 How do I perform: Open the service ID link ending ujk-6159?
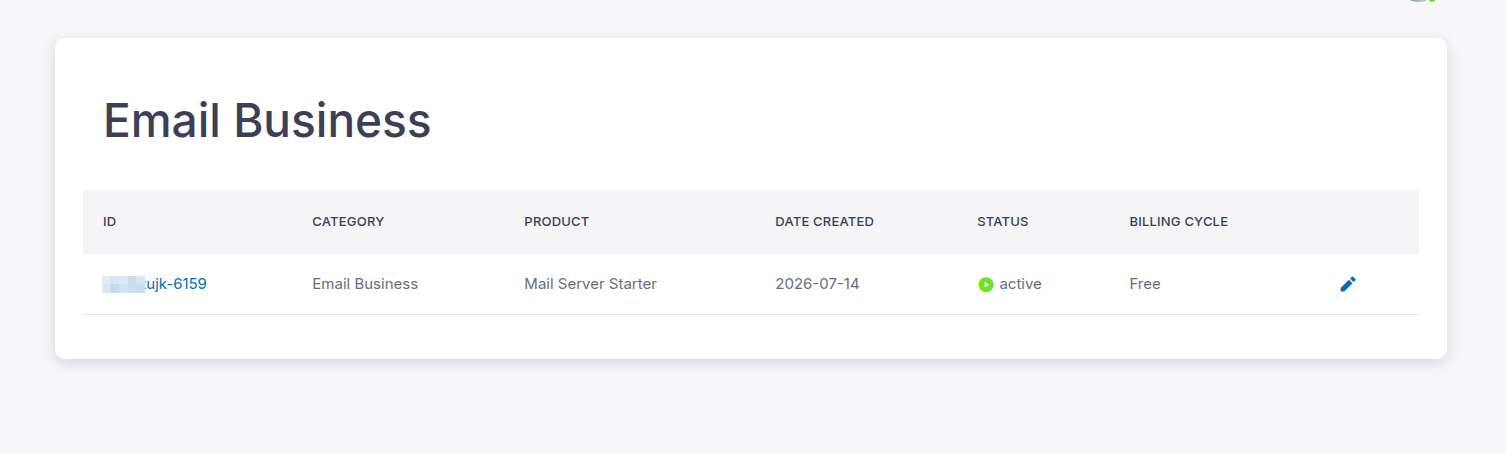pos(155,284)
